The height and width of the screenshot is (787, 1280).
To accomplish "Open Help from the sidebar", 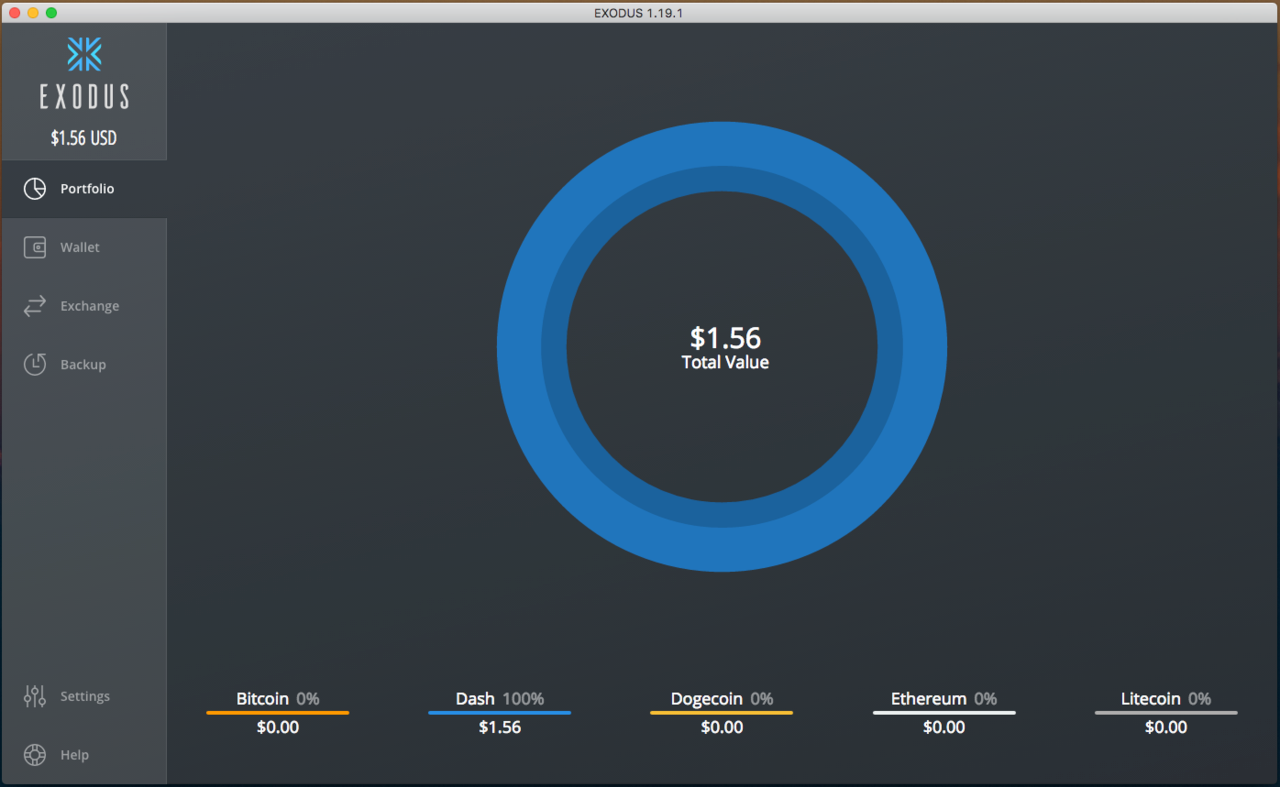I will coord(84,755).
